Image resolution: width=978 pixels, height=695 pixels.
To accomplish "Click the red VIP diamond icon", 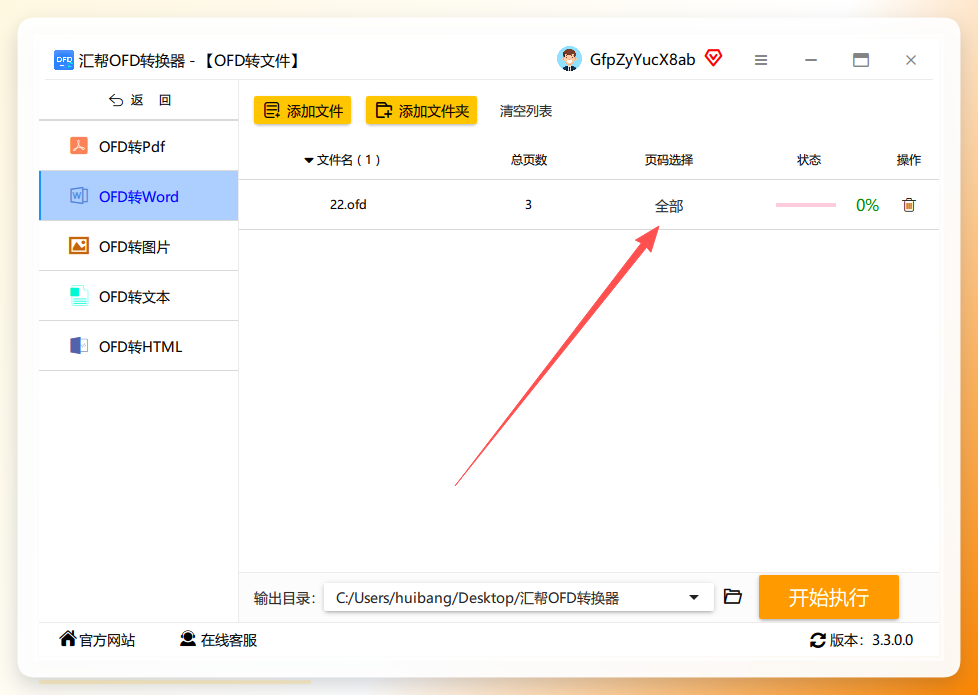I will click(714, 58).
